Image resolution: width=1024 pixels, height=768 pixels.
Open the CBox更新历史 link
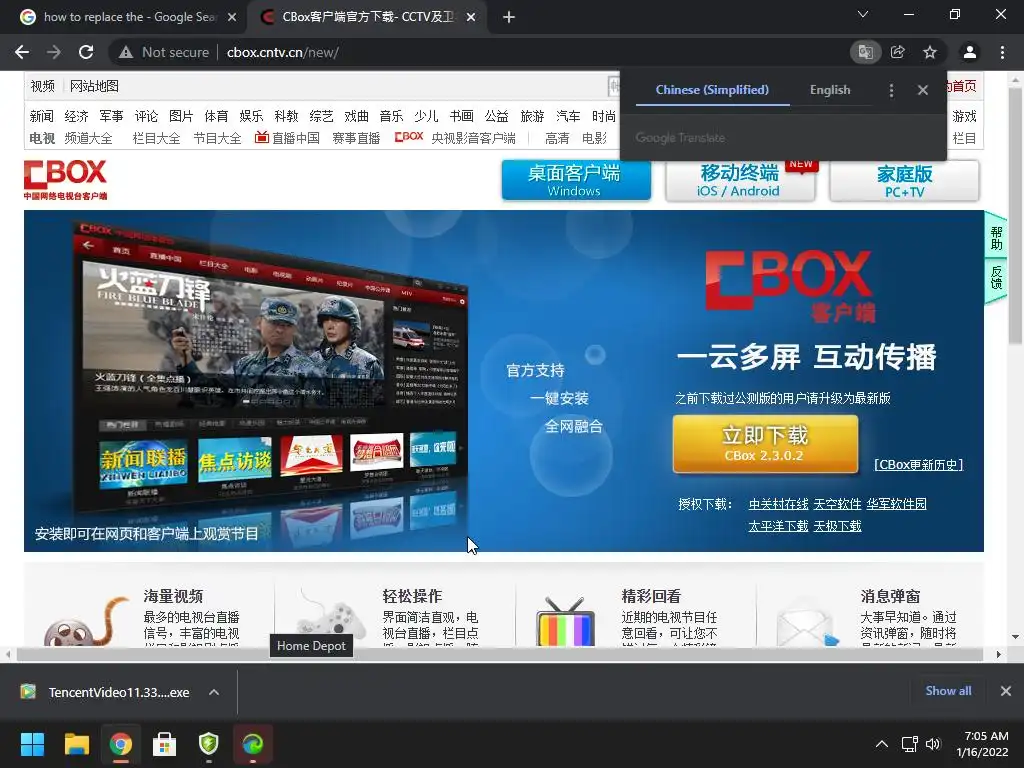coord(918,464)
